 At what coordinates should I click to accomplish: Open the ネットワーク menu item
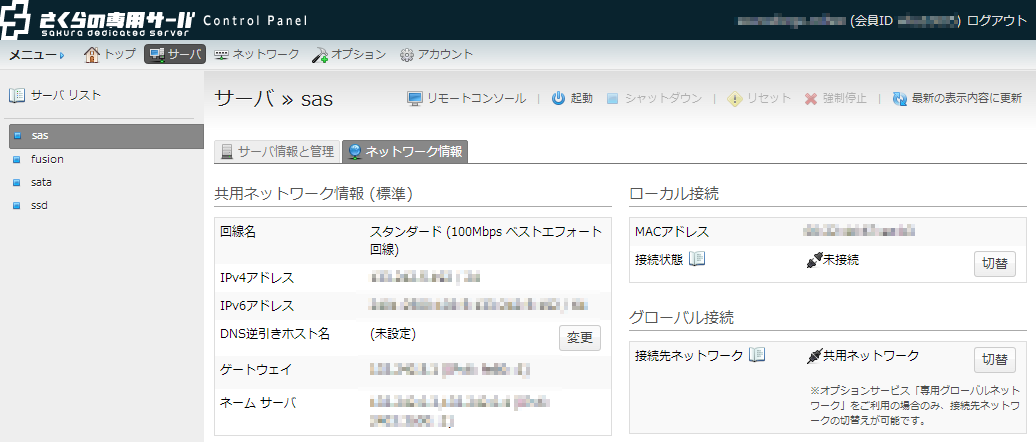[256, 54]
